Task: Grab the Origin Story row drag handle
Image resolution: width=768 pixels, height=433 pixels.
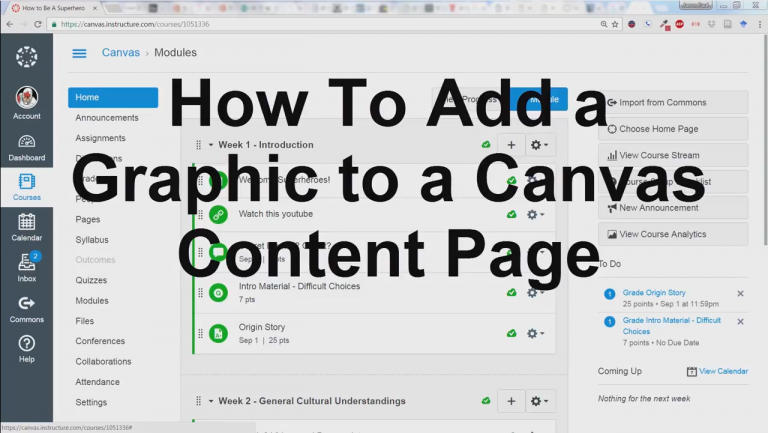Action: click(200, 334)
